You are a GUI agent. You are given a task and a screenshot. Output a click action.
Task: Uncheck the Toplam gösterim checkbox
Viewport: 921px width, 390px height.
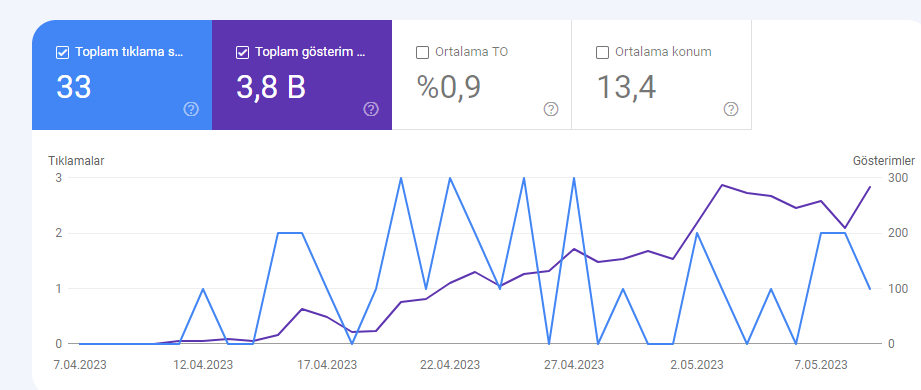coord(242,53)
